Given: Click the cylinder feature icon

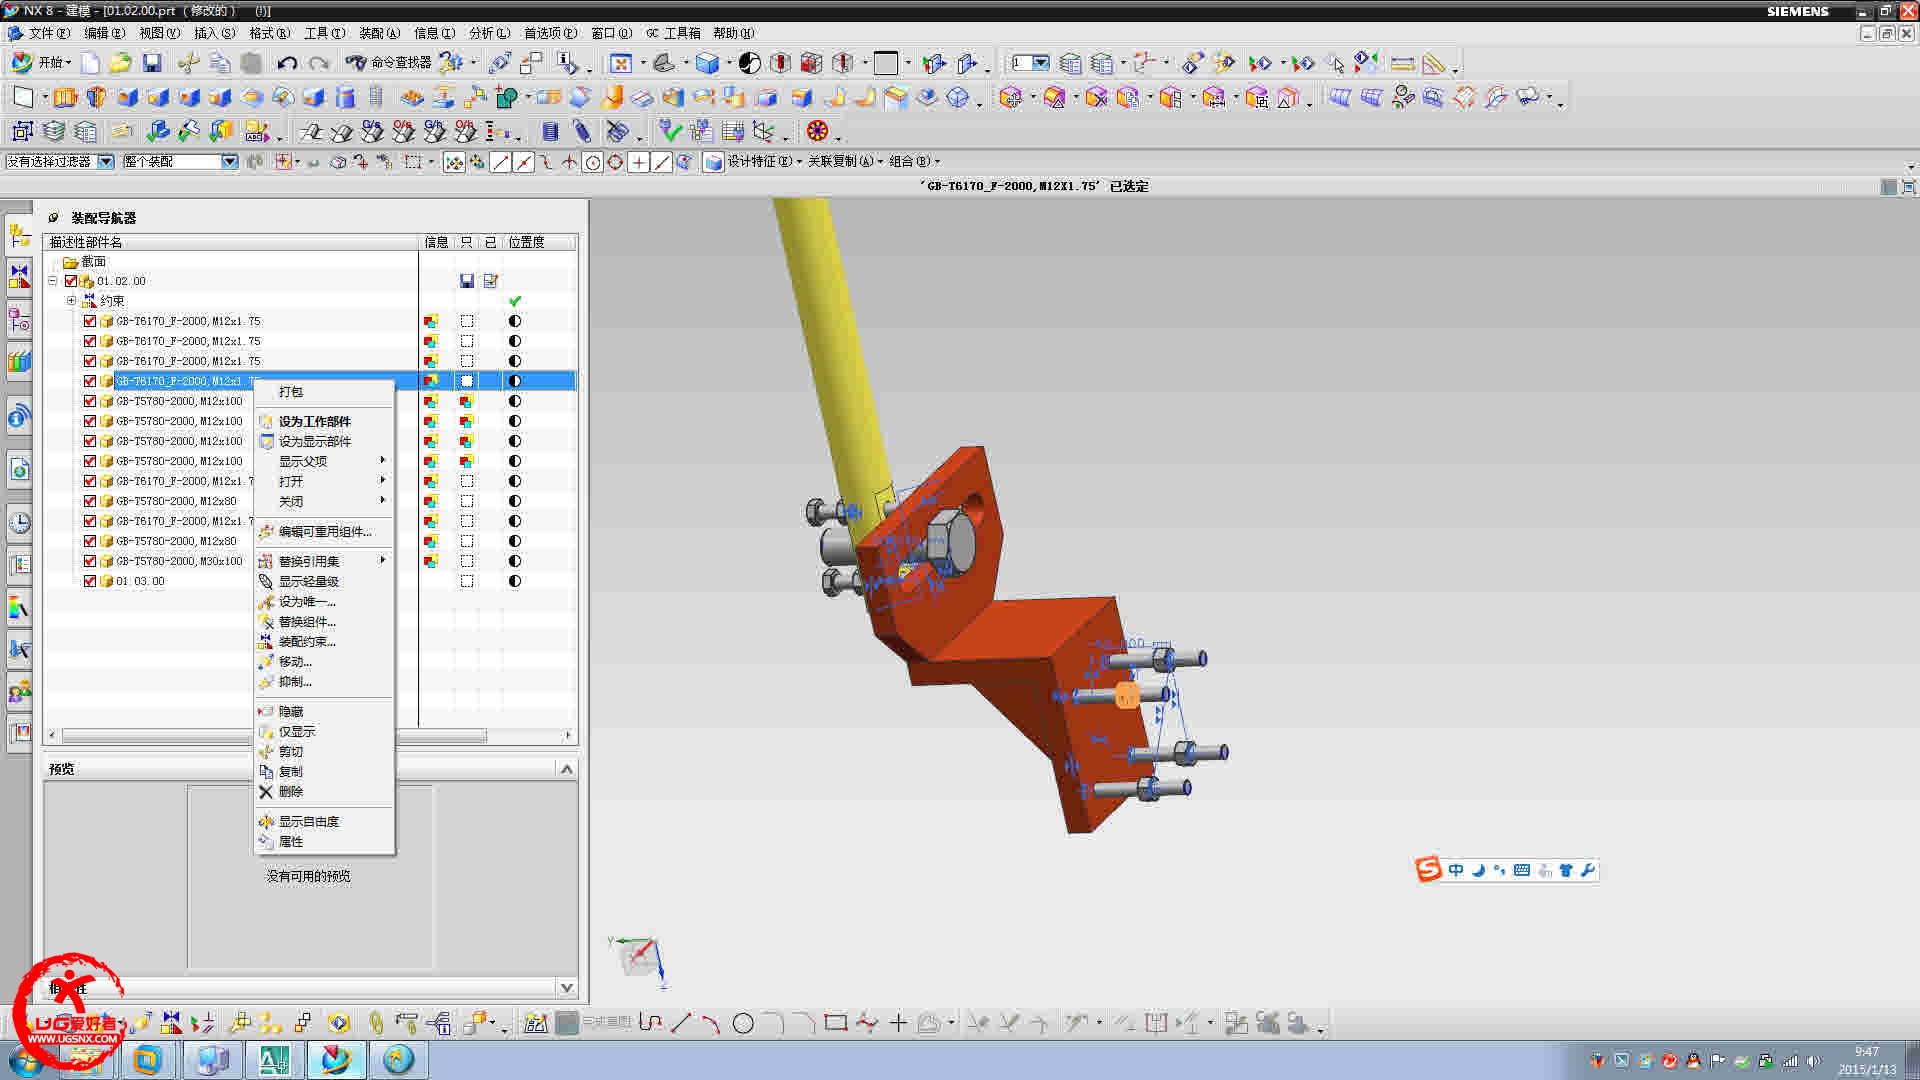Looking at the screenshot, I should point(345,97).
